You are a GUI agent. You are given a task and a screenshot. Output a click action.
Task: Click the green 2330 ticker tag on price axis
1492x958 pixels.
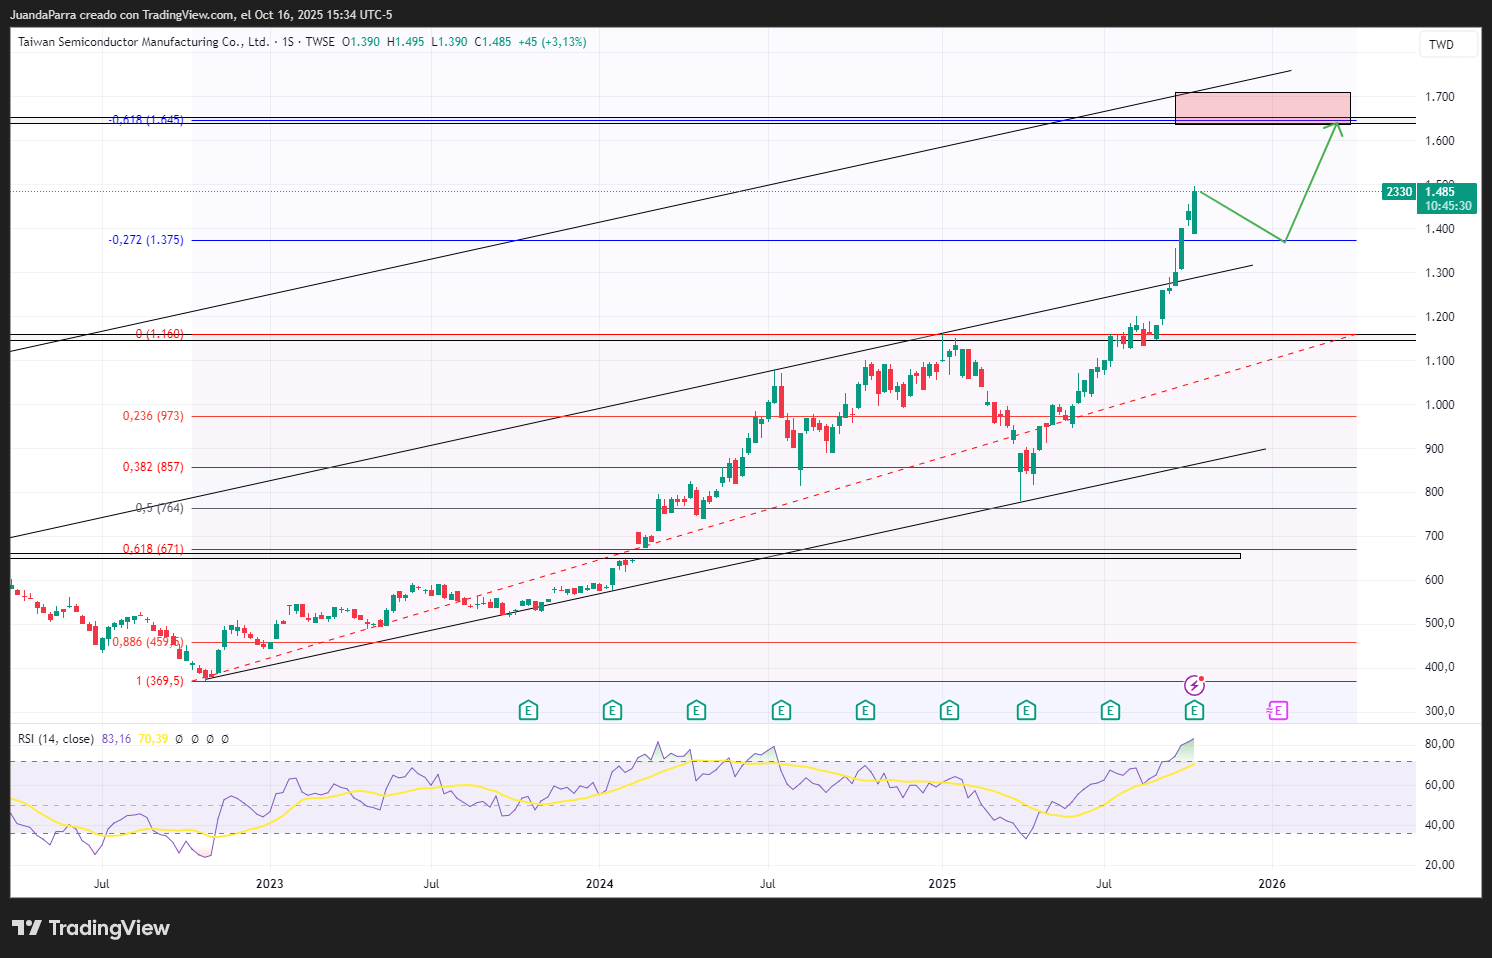click(x=1398, y=192)
